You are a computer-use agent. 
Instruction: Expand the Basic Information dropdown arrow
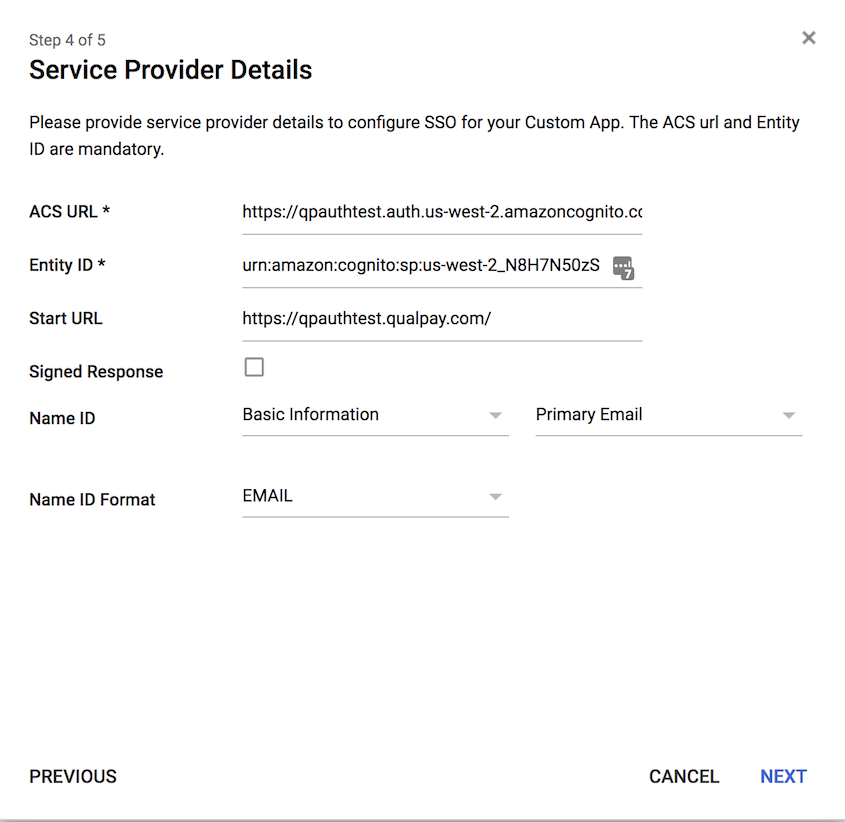click(x=495, y=414)
